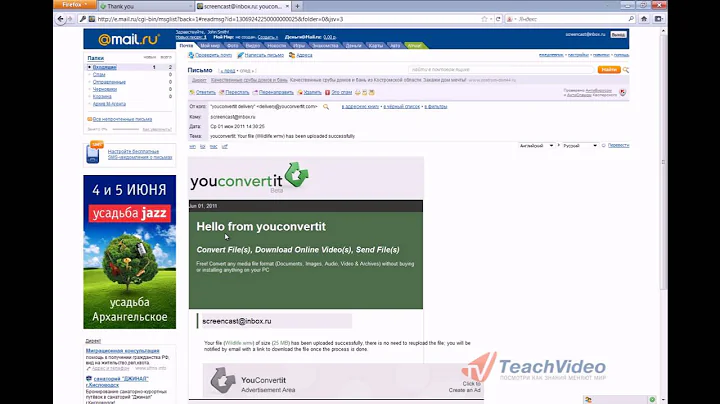
Task: Go back with the browser back arrow
Action: (x=61, y=19)
